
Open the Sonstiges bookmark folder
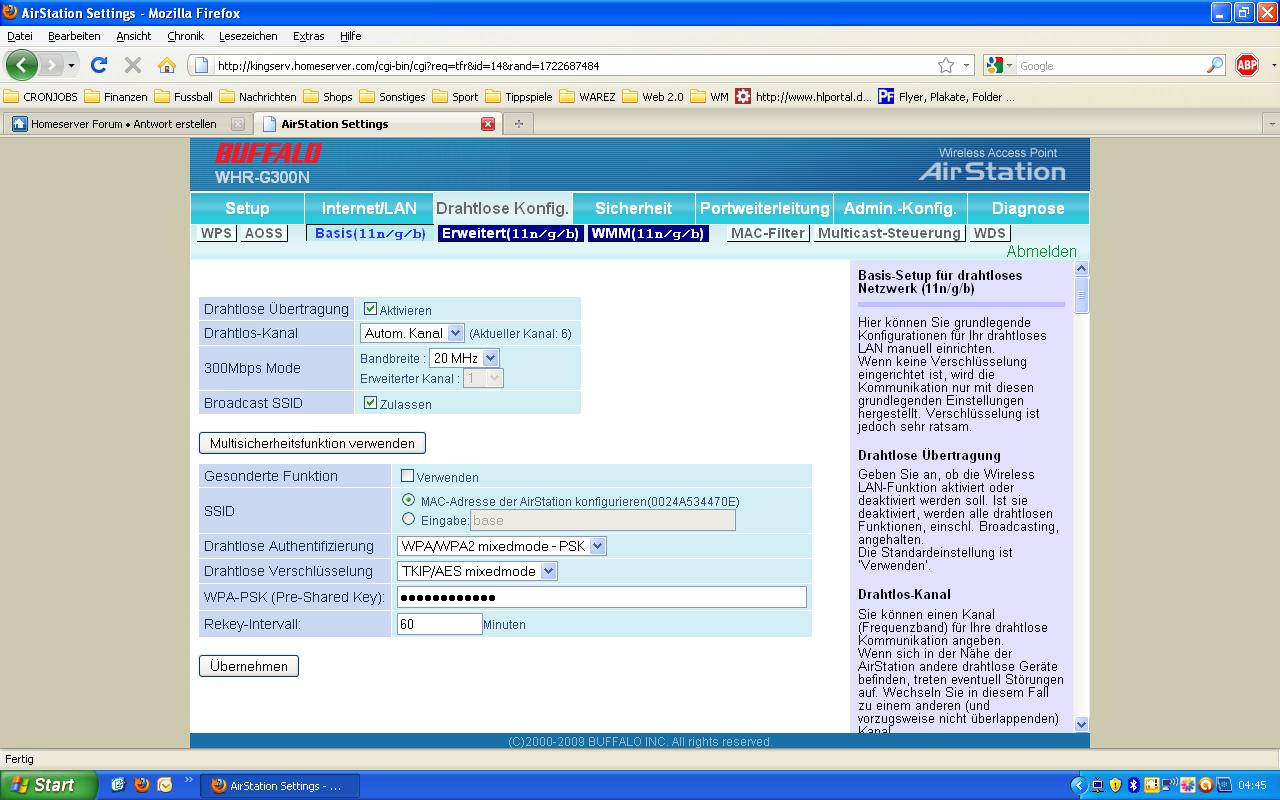[393, 97]
